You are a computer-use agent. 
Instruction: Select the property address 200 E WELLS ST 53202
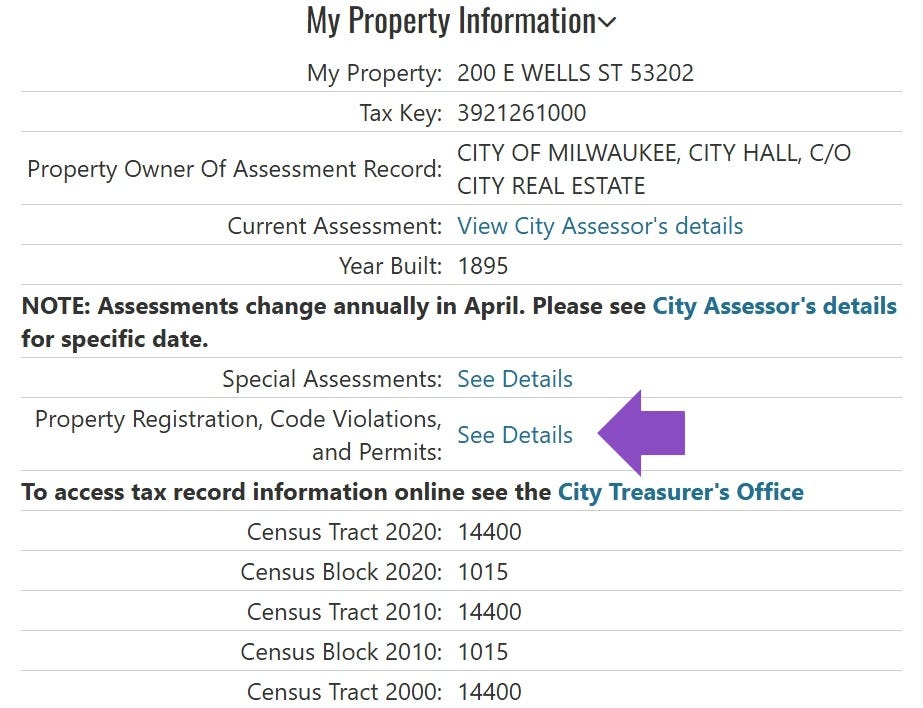[575, 73]
